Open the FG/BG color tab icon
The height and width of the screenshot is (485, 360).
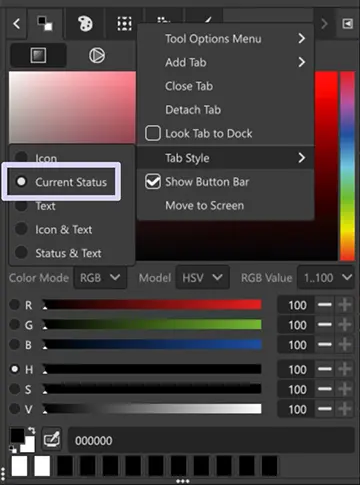coord(45,24)
